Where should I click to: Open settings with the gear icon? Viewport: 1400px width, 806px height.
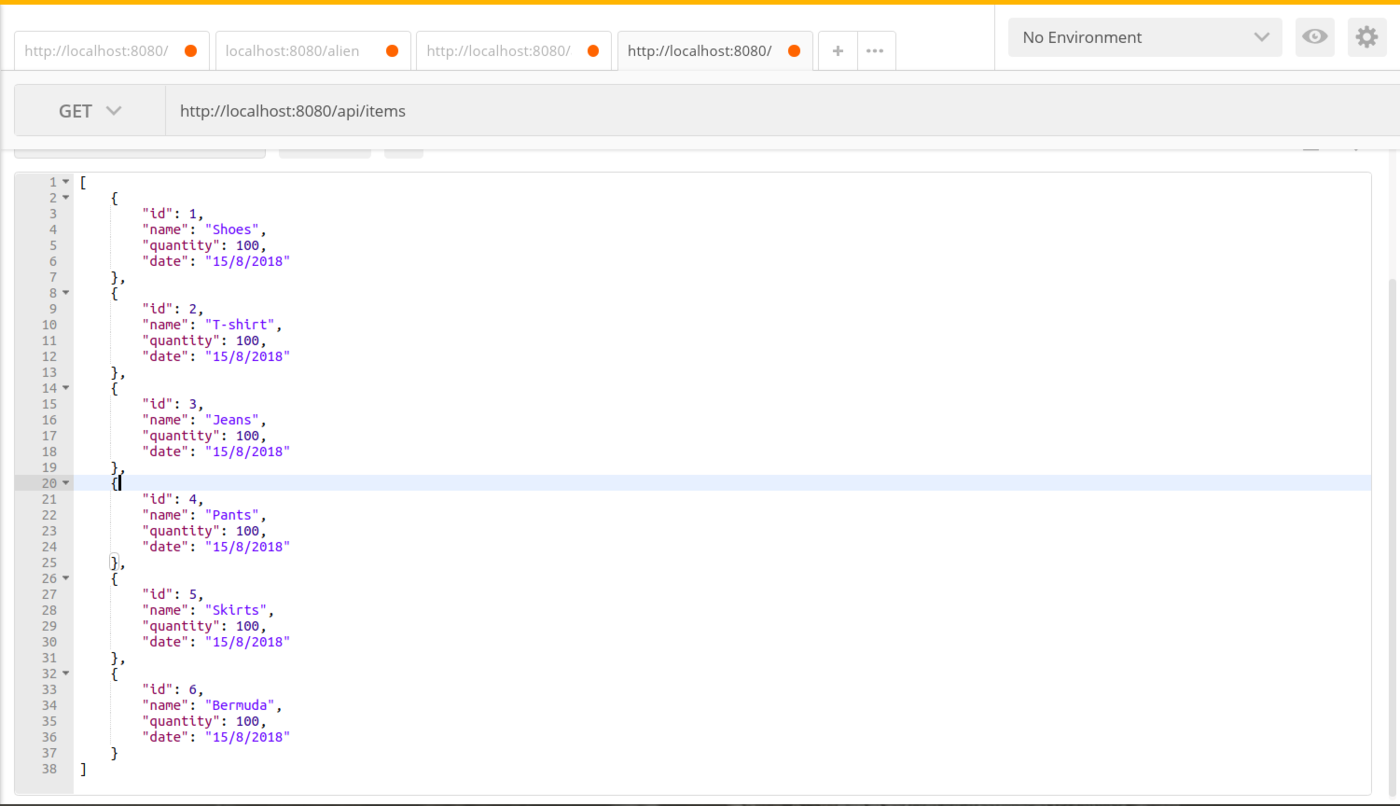click(x=1366, y=37)
